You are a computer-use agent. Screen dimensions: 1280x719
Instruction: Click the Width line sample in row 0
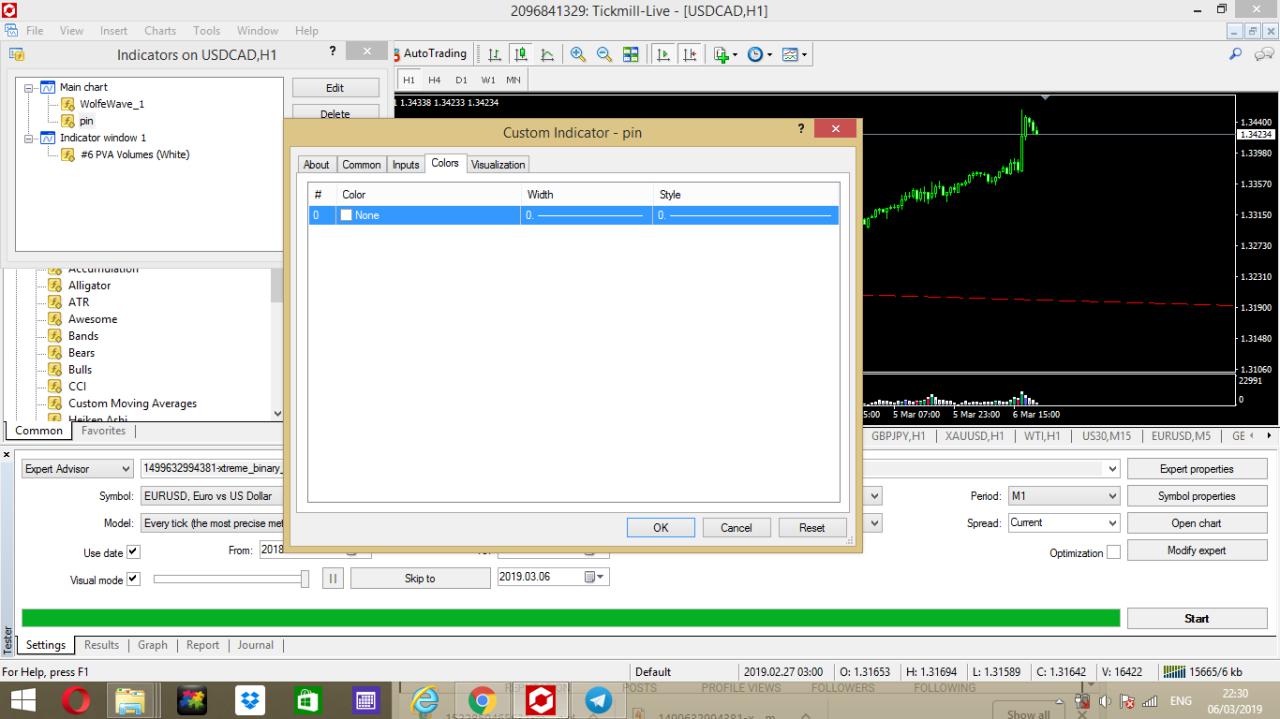click(x=590, y=215)
